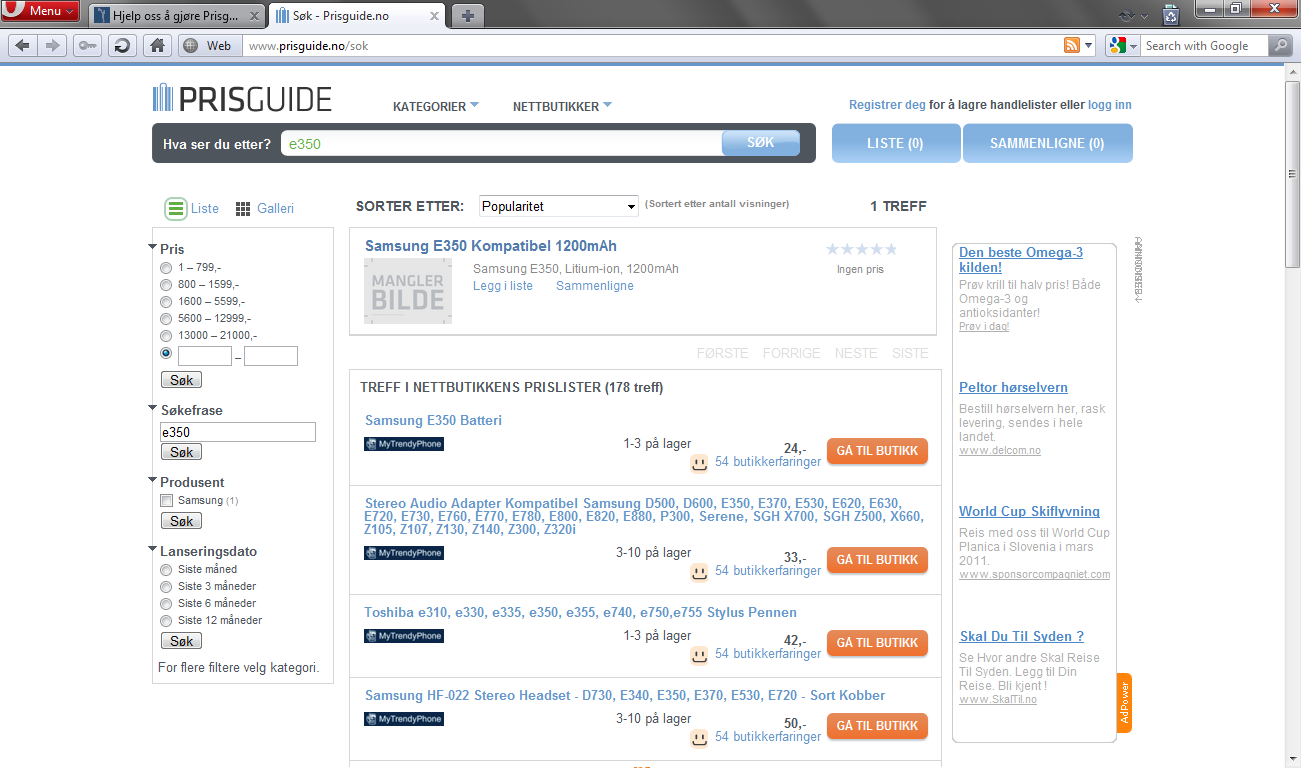1301x768 pixels.
Task: Click the 'MANGLER BILDE' product thumbnail
Action: click(408, 291)
